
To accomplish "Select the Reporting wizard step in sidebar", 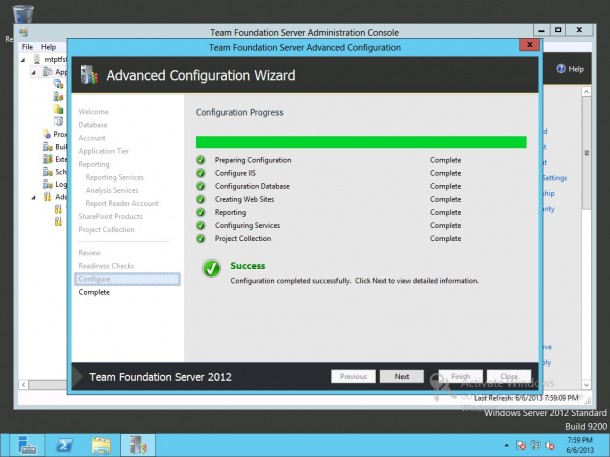I will tap(94, 164).
